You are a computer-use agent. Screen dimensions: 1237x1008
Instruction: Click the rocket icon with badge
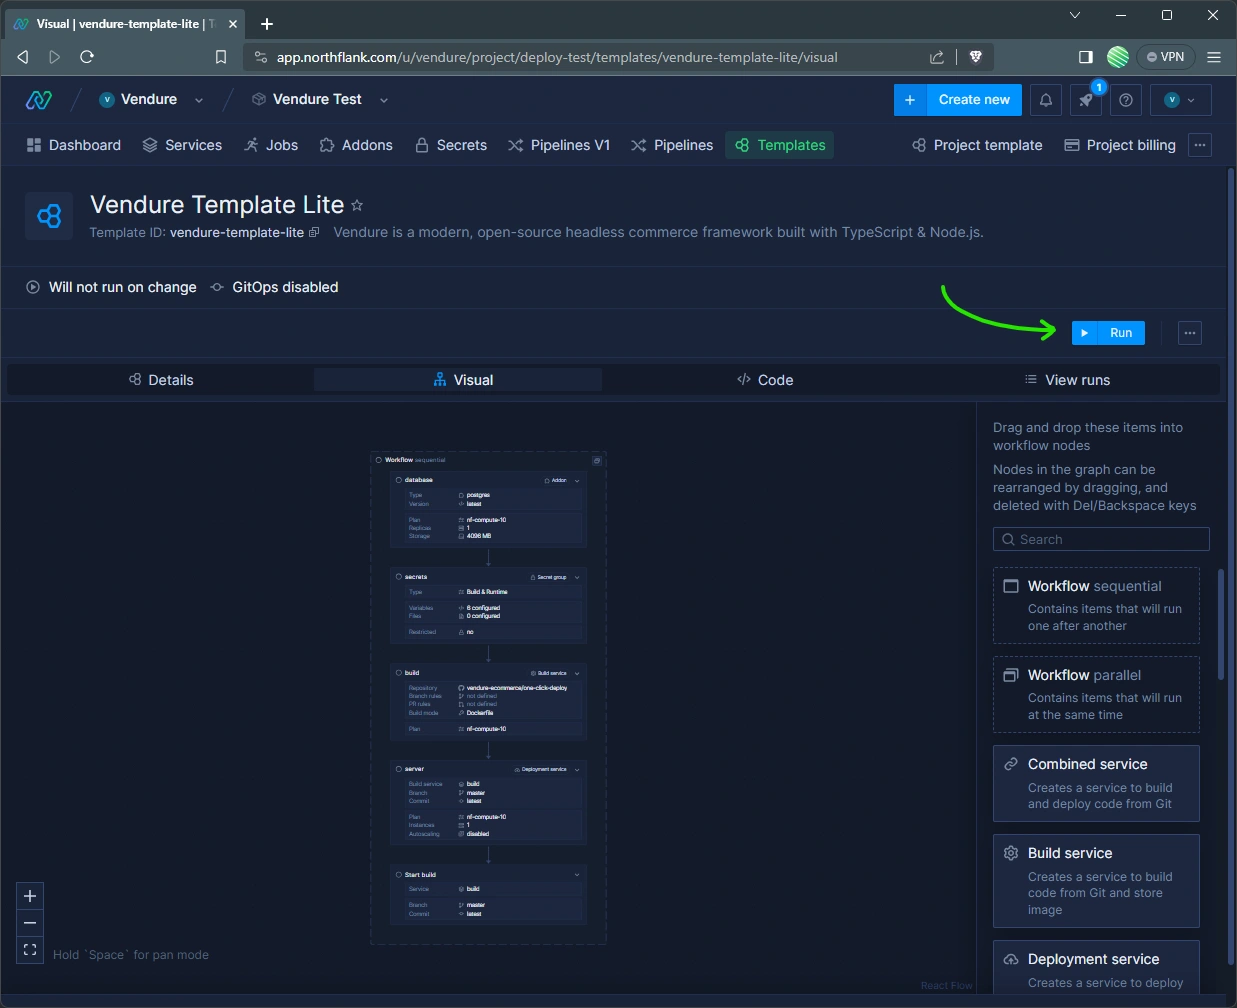point(1085,100)
